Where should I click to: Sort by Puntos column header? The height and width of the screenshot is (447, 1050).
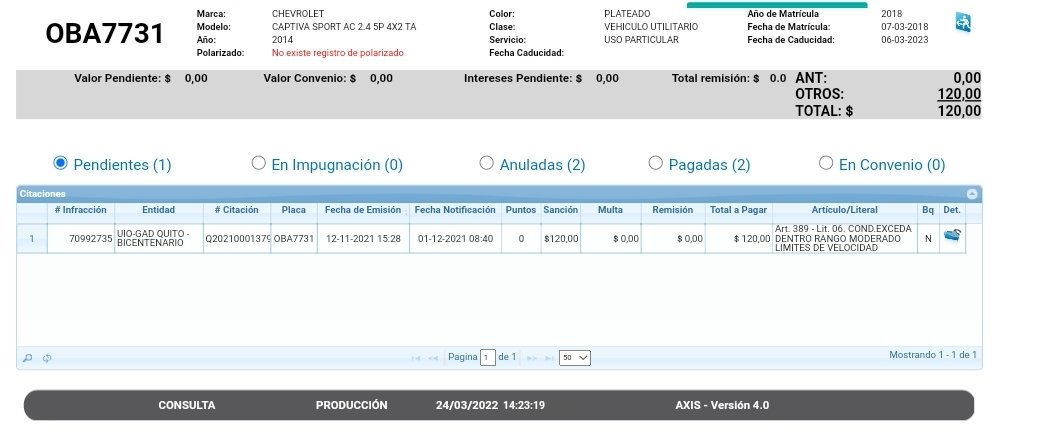point(521,210)
